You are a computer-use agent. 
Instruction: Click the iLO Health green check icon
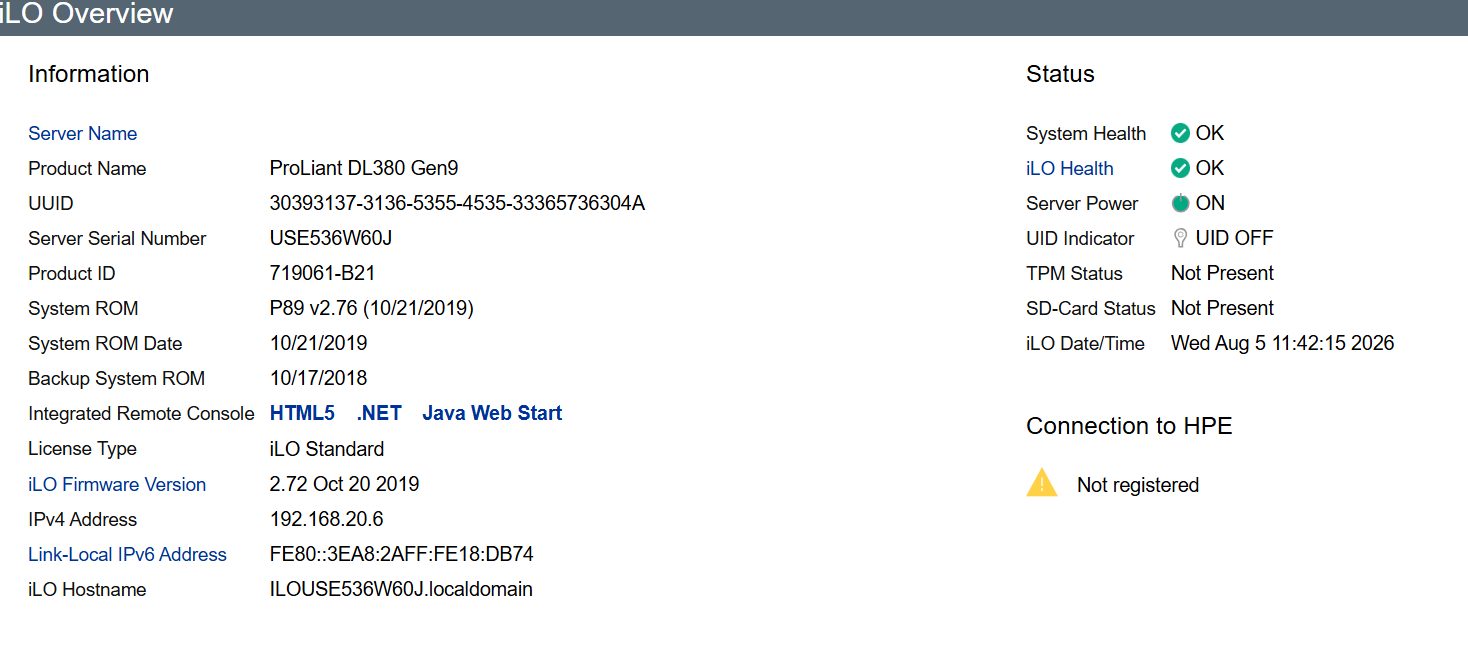tap(1180, 168)
